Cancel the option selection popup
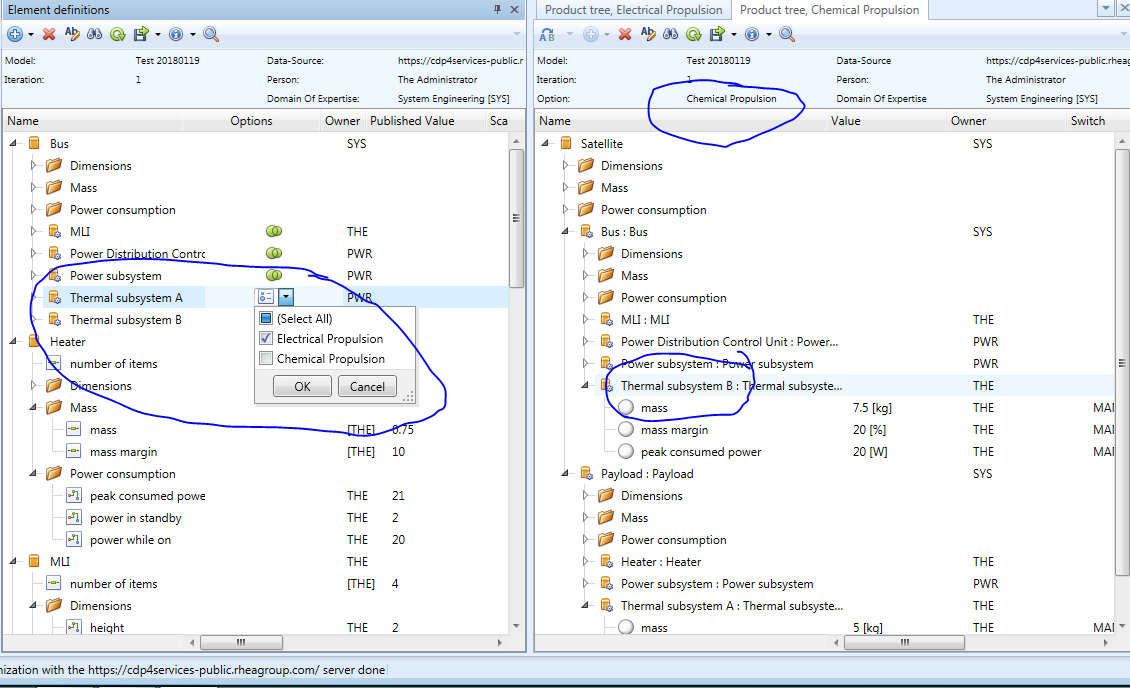This screenshot has width=1130, height=688. pyautogui.click(x=366, y=385)
